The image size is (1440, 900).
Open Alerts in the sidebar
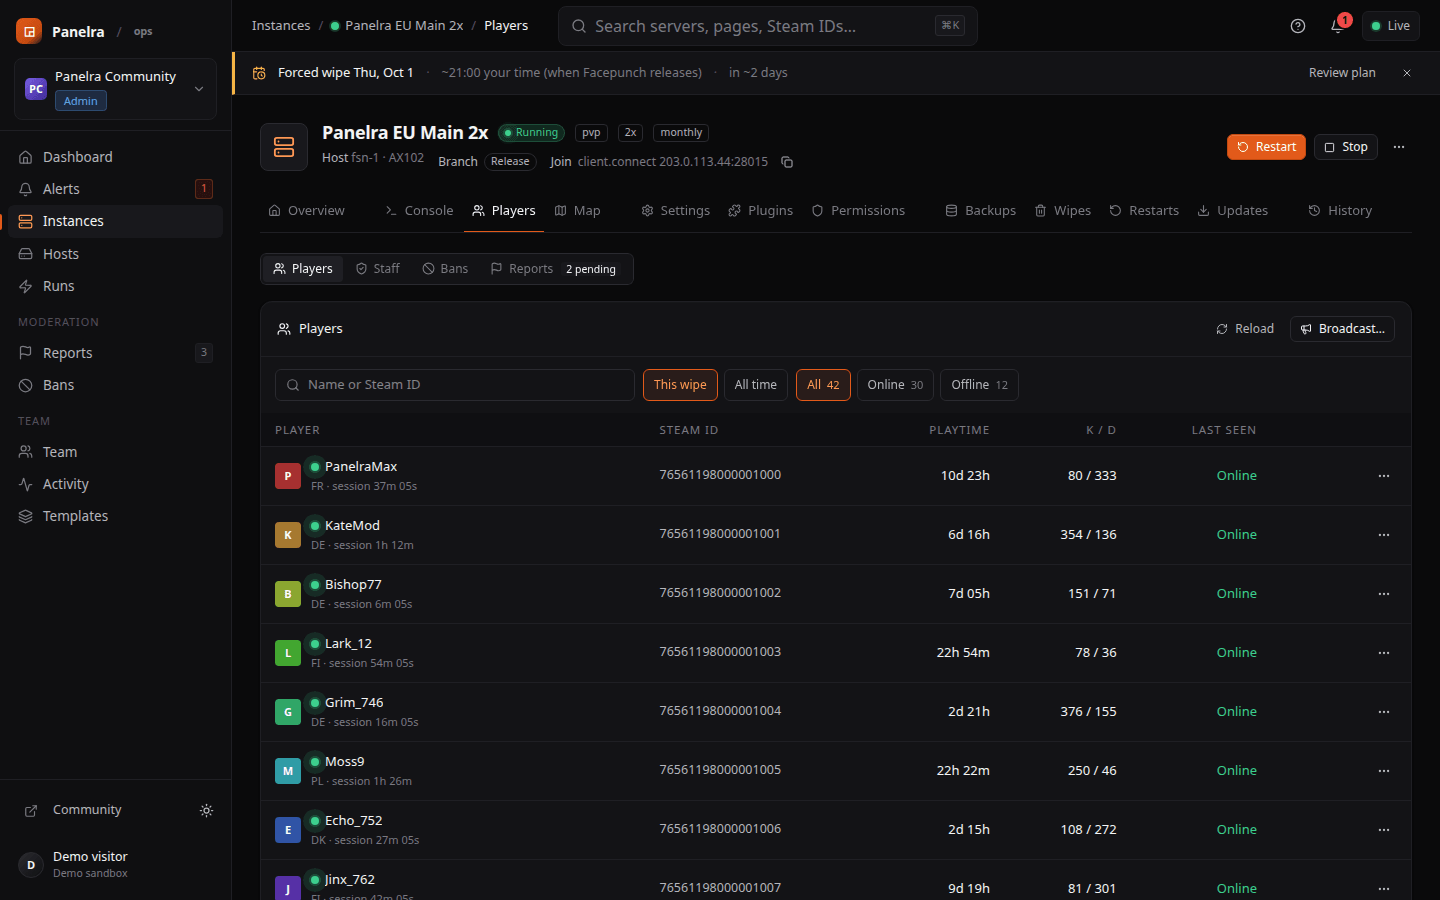(x=116, y=189)
